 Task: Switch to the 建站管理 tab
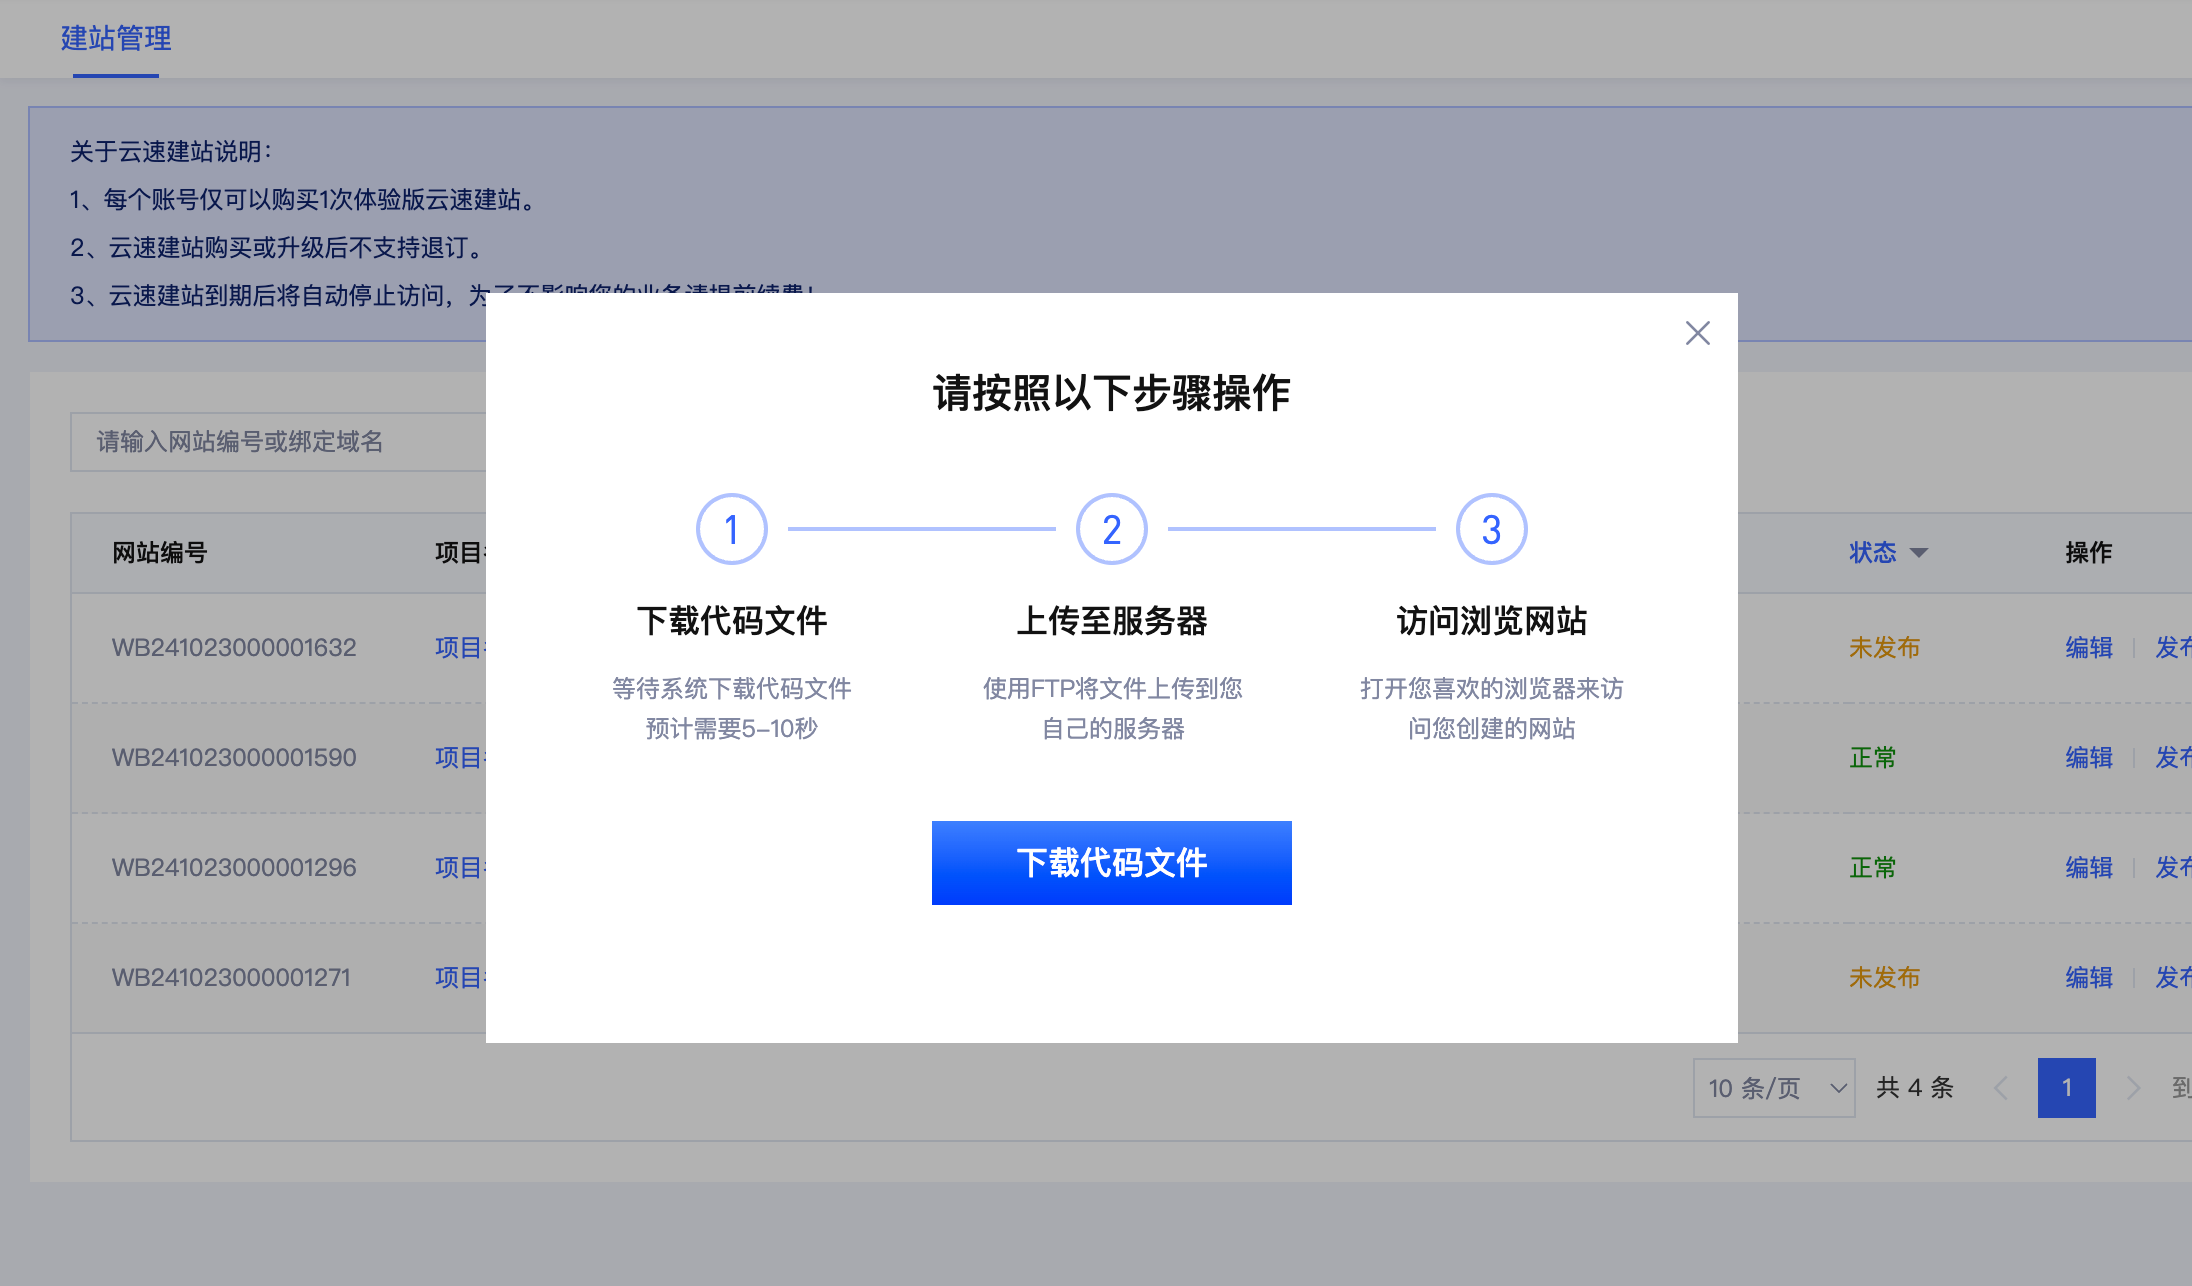click(x=116, y=39)
